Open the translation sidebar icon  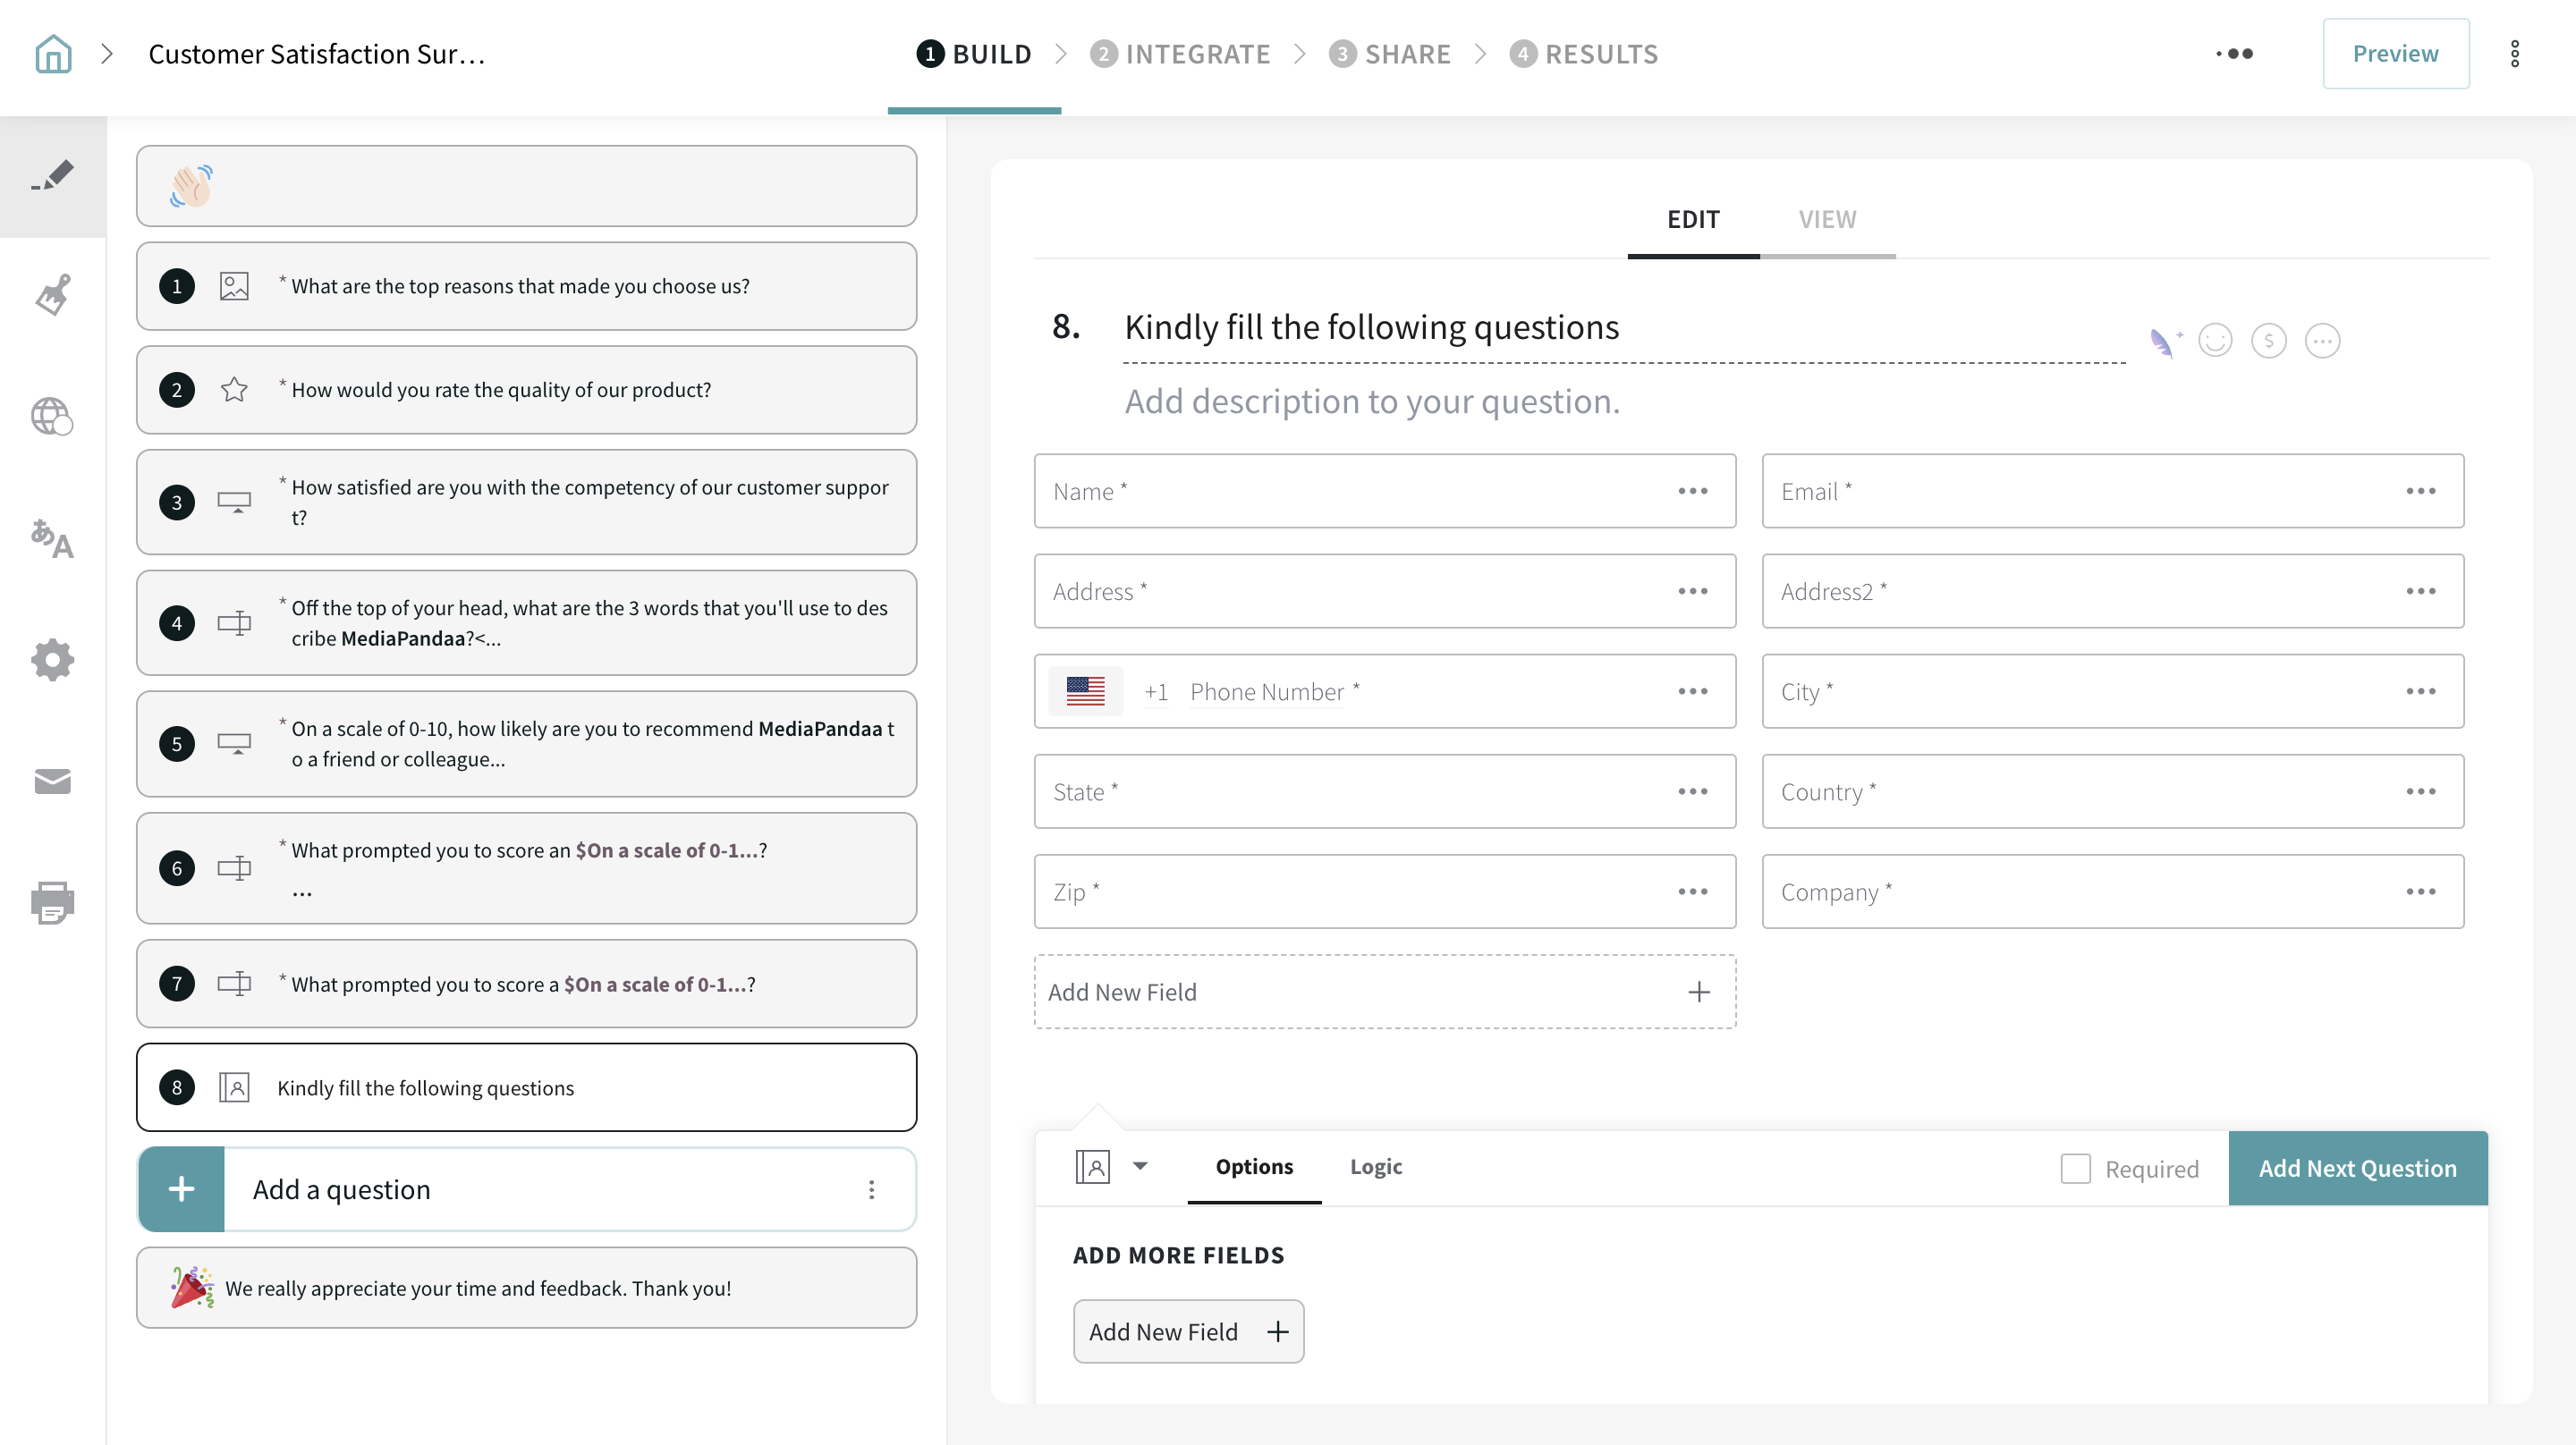tap(53, 539)
